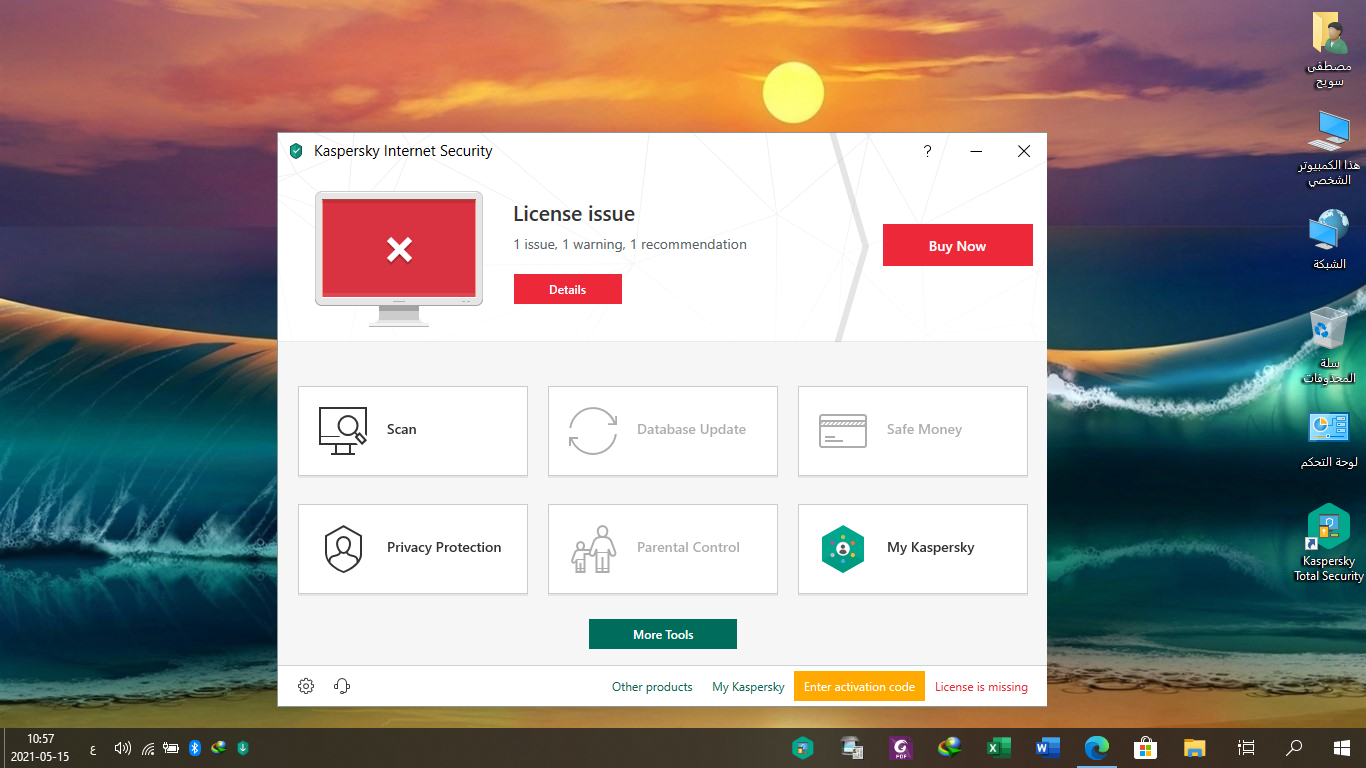Open Task View on the taskbar
1366x768 pixels.
click(1246, 747)
